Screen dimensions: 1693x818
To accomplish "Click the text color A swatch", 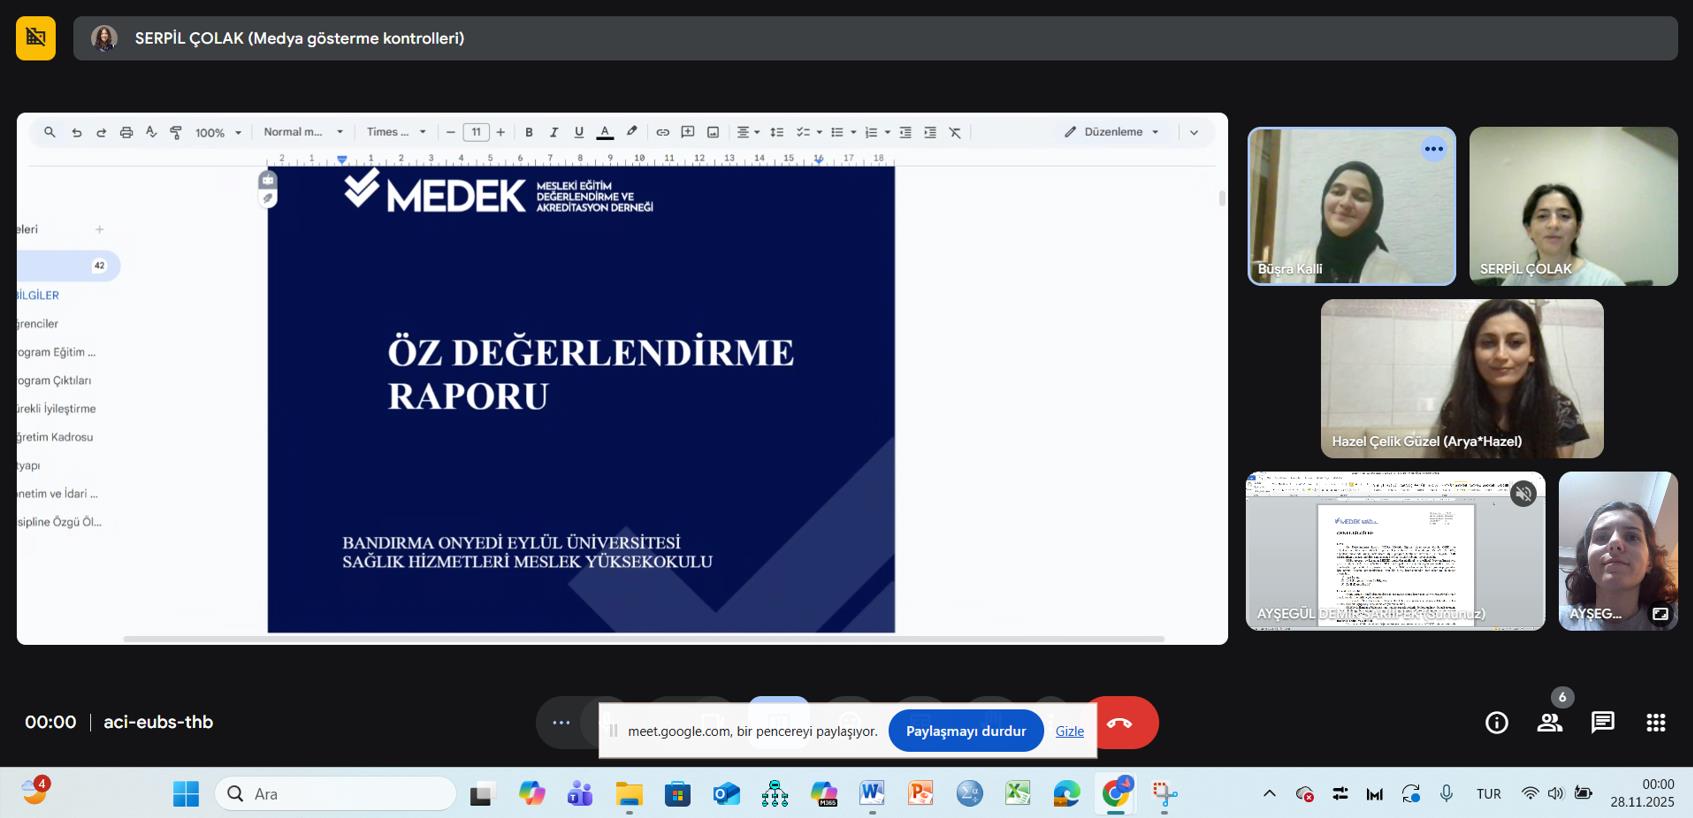I will 605,132.
